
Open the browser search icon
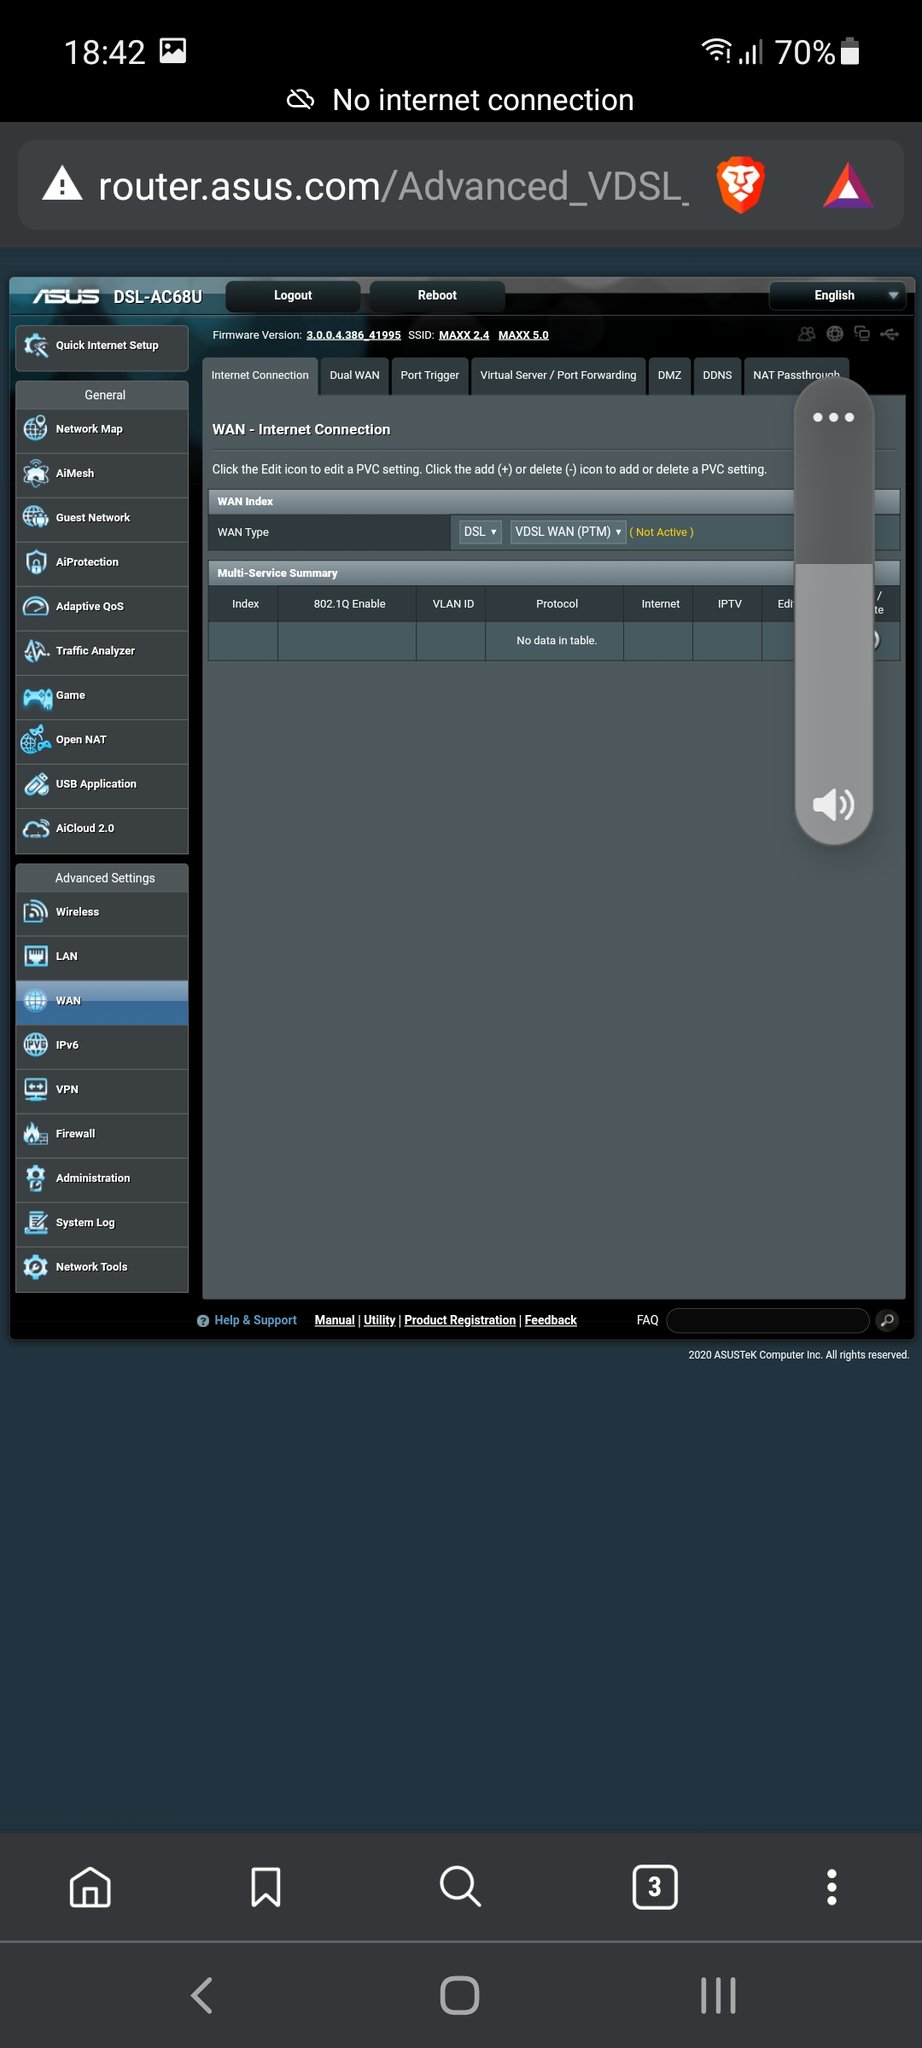click(460, 1887)
